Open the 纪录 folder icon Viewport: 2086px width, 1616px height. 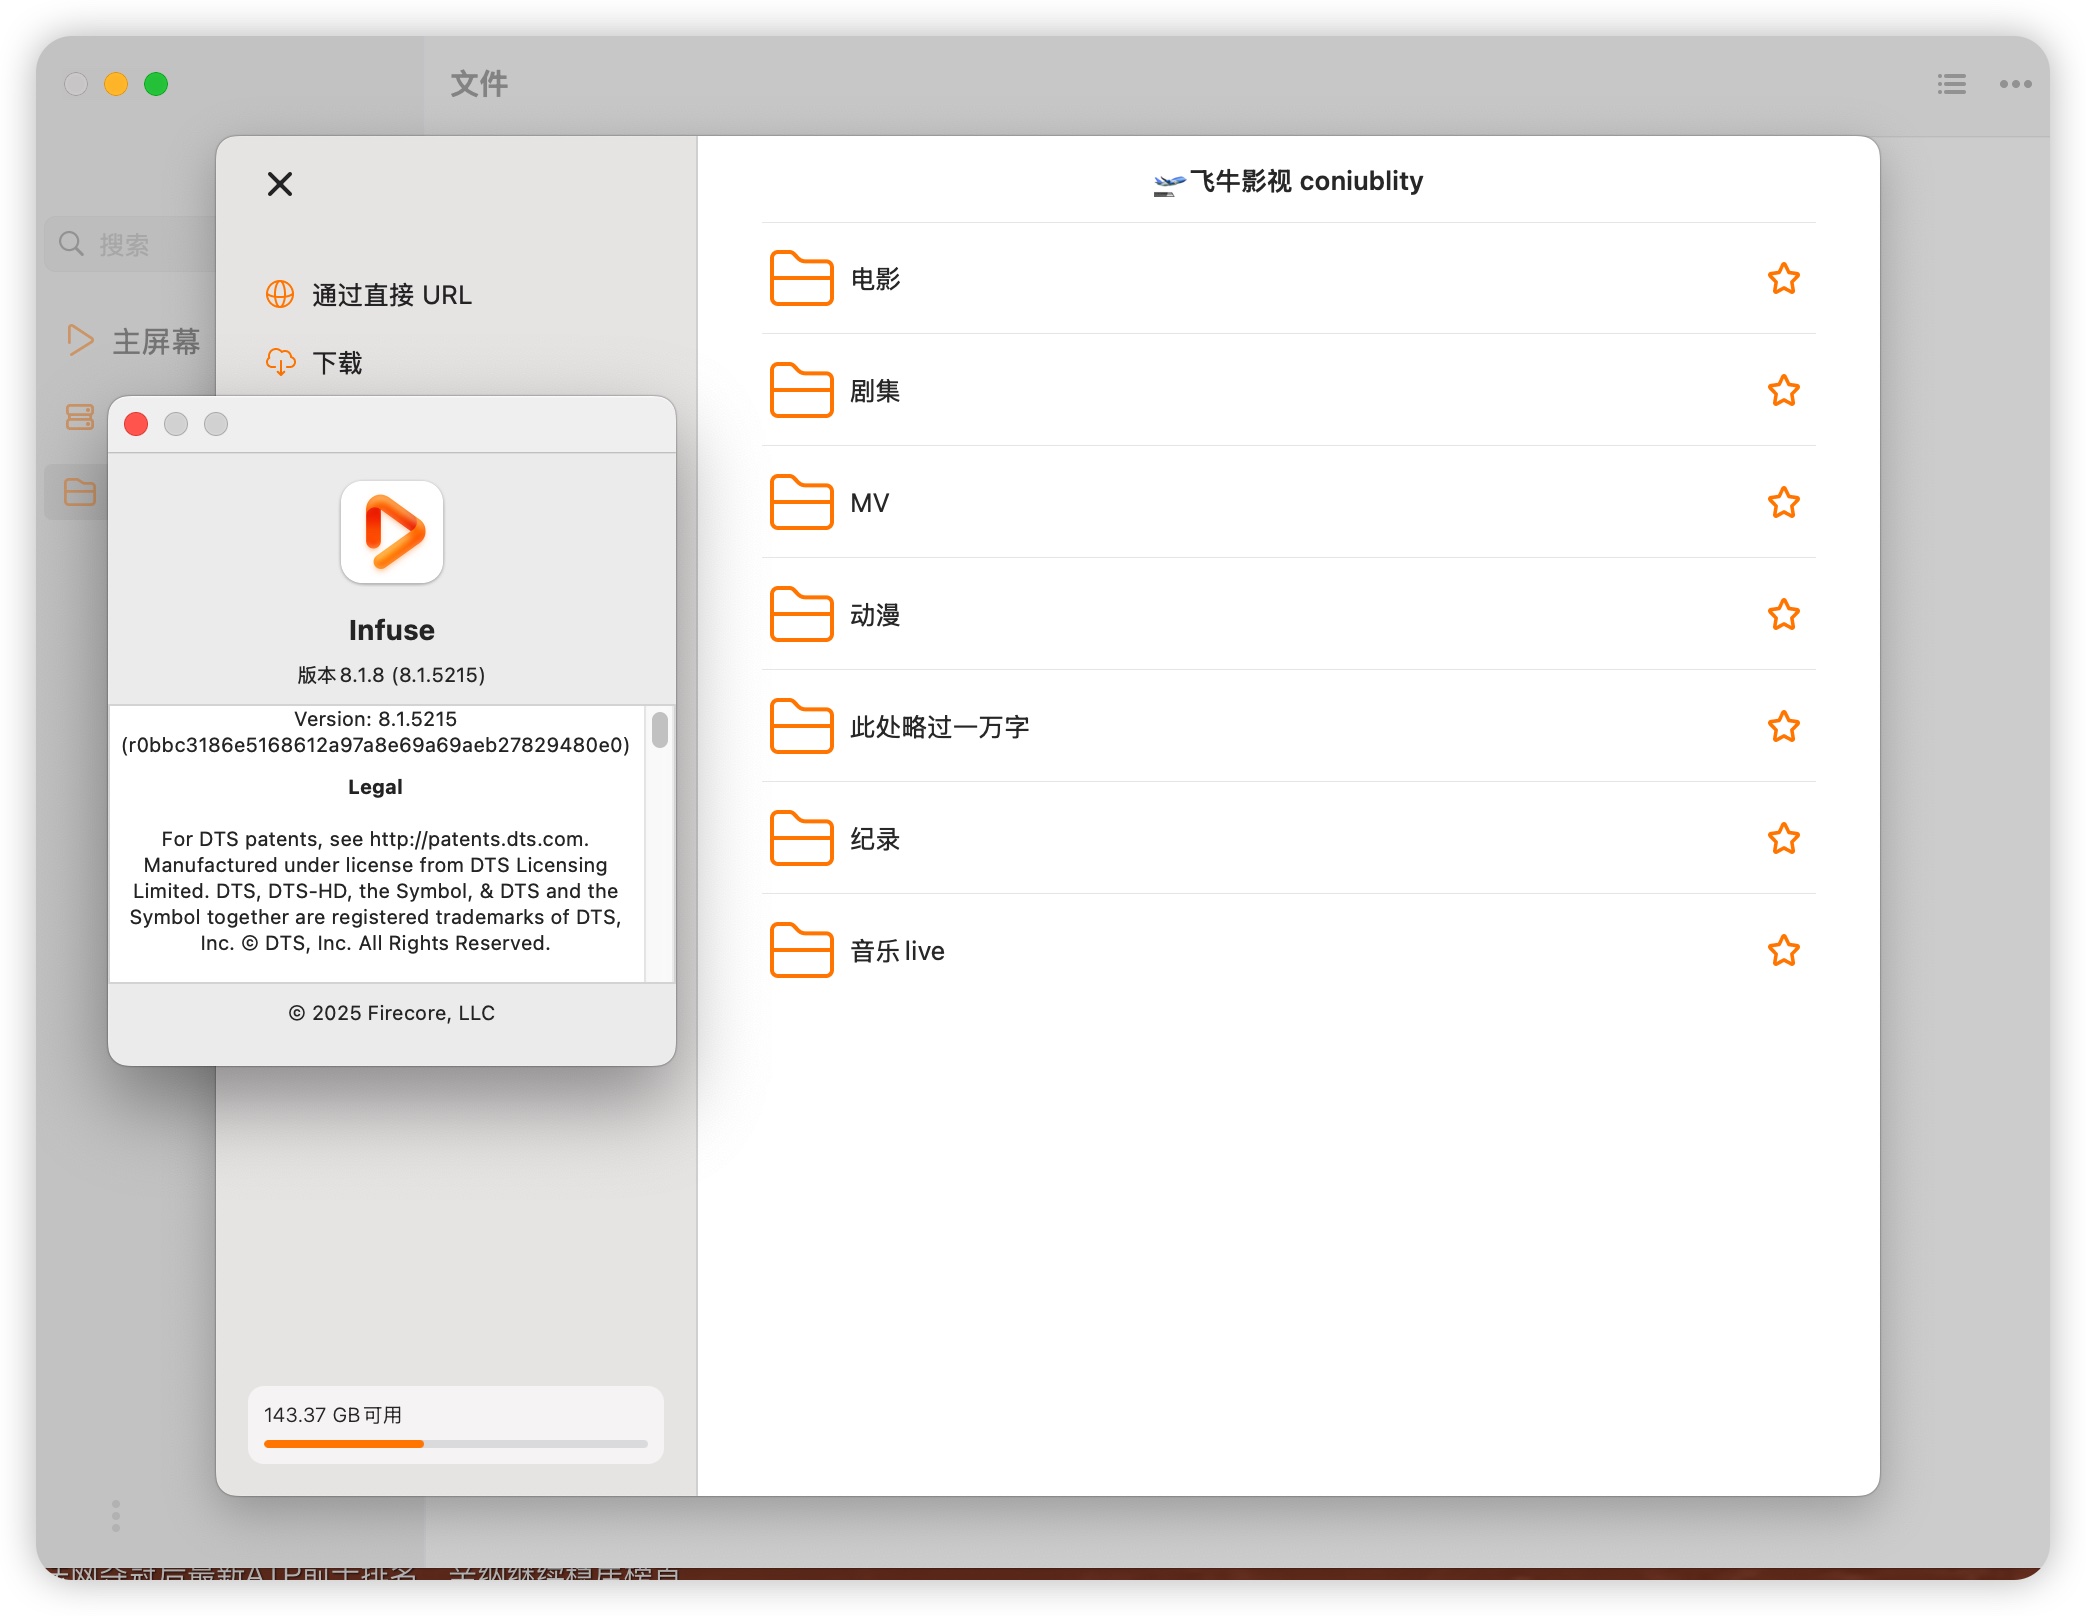coord(801,838)
